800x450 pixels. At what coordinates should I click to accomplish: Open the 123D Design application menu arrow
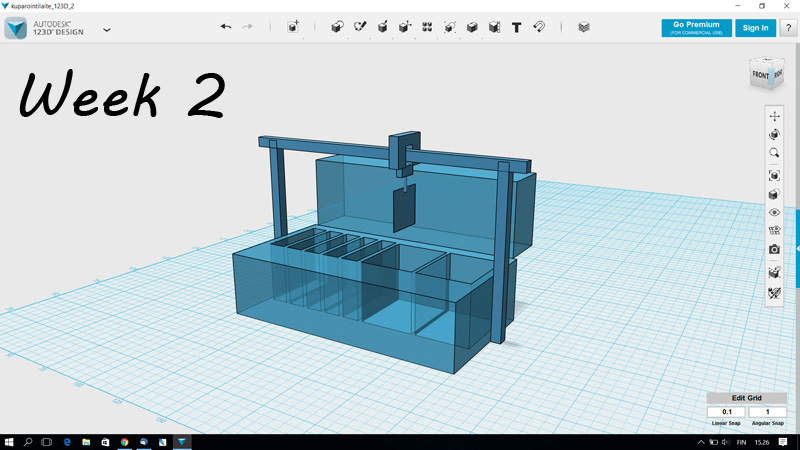[107, 30]
